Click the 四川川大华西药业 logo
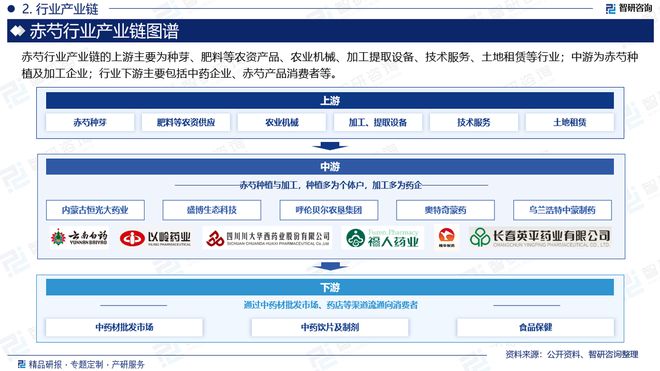This screenshot has height=371, width=660. (x=267, y=238)
